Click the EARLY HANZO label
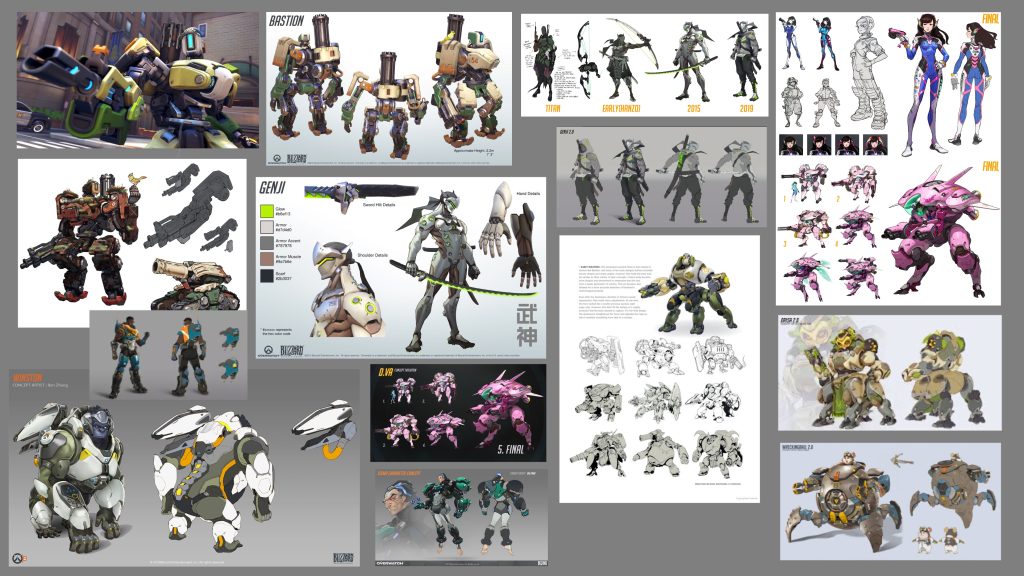Screen dimensions: 1024x576 621,108
